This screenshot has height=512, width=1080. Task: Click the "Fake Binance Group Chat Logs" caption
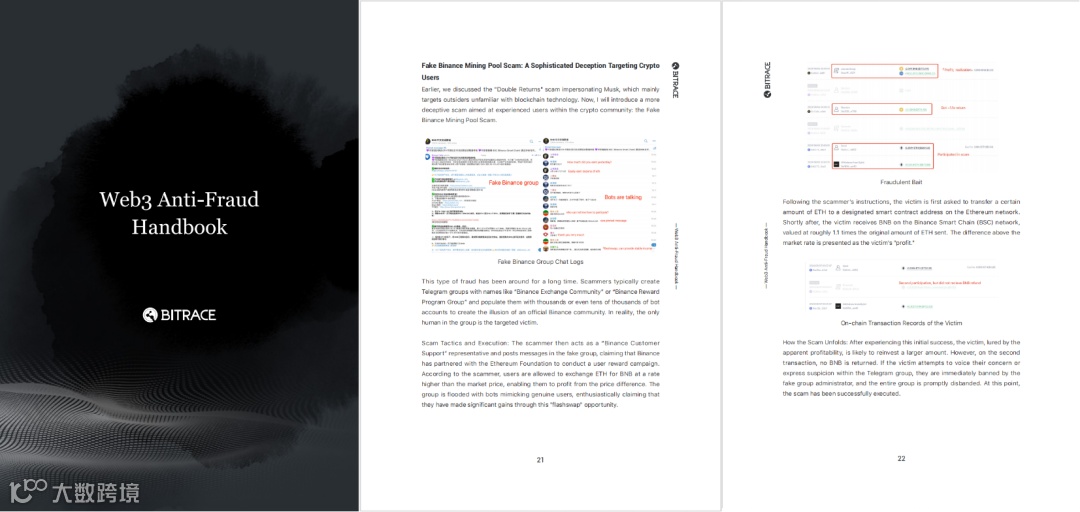(x=540, y=262)
